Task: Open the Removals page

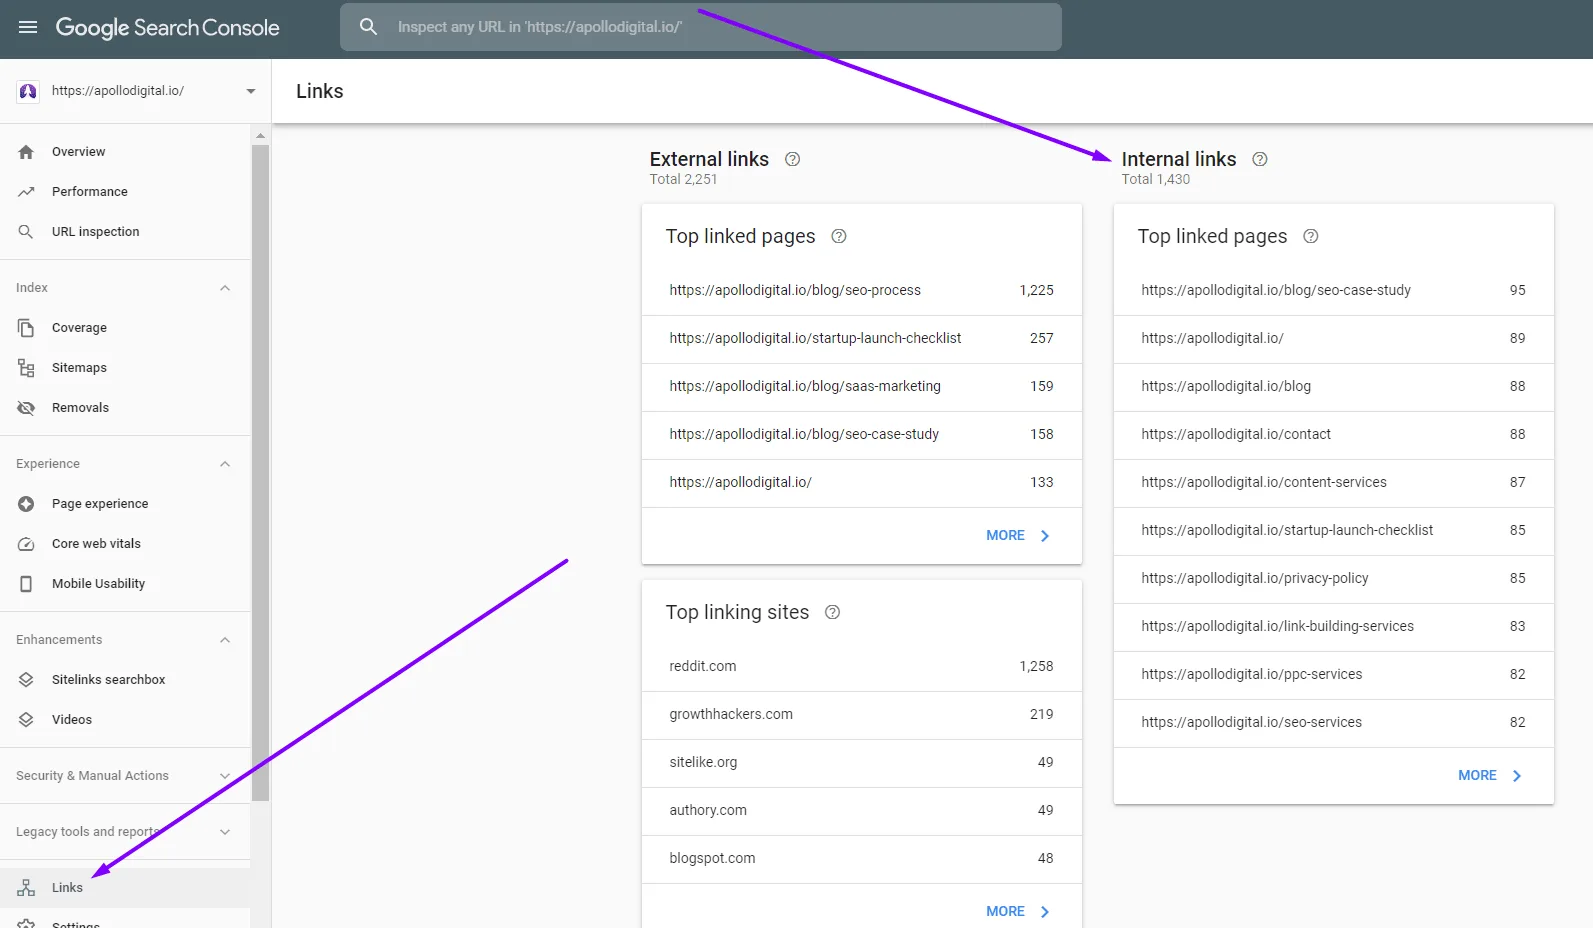Action: pyautogui.click(x=125, y=408)
